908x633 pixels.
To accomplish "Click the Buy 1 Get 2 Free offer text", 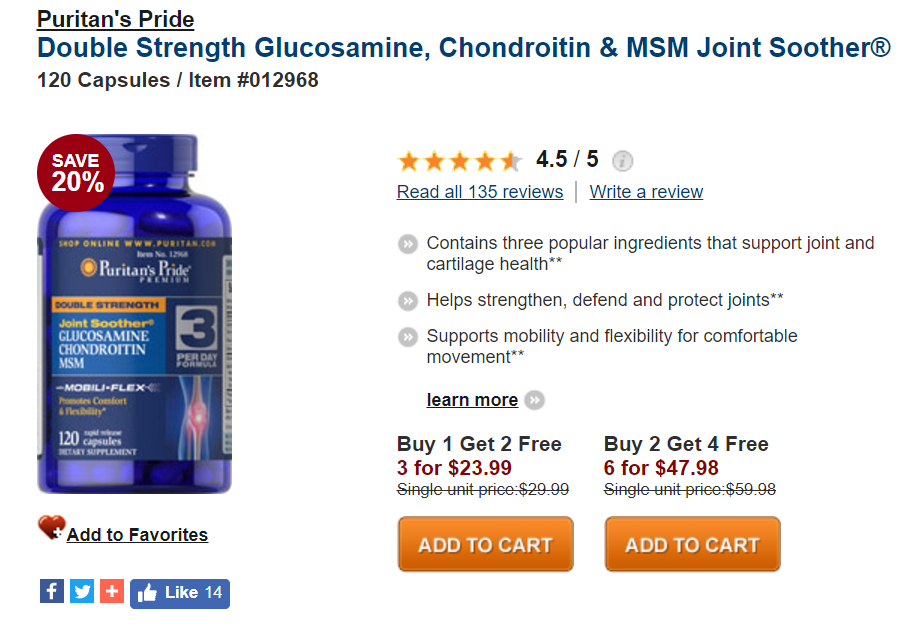I will click(x=479, y=444).
